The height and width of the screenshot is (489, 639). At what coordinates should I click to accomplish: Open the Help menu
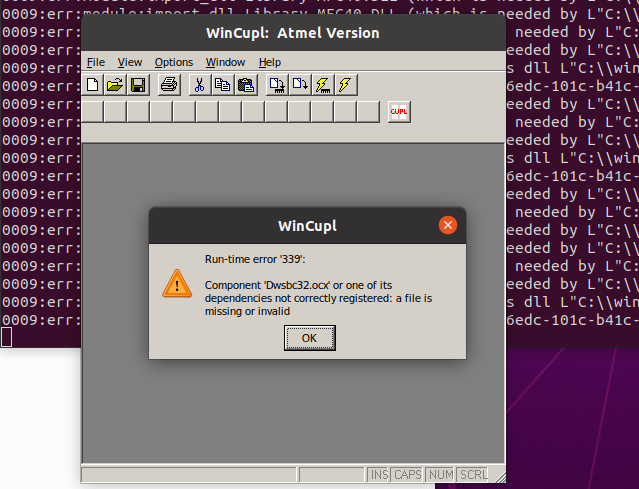(x=270, y=62)
